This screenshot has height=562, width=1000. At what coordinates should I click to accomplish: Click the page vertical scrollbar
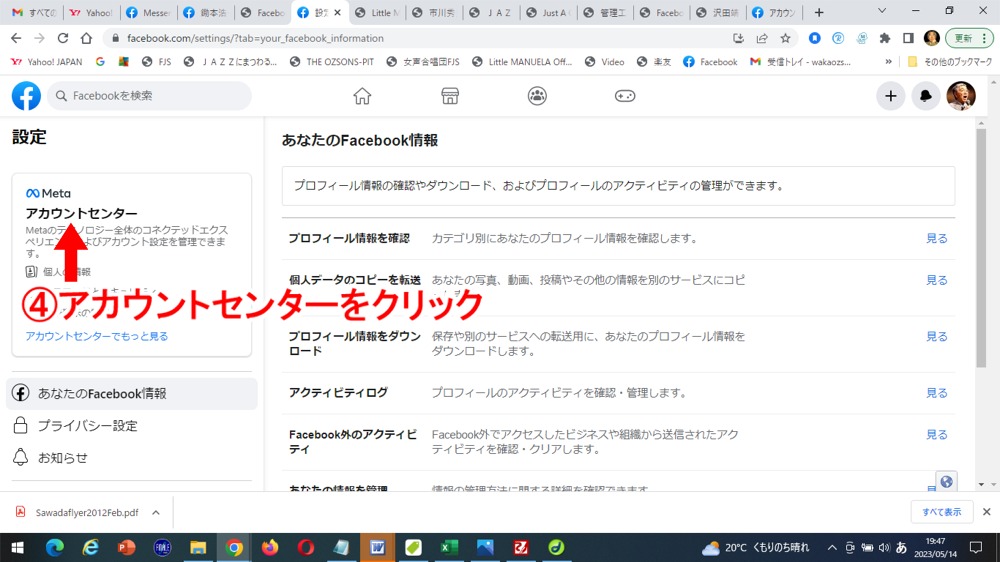(981, 246)
